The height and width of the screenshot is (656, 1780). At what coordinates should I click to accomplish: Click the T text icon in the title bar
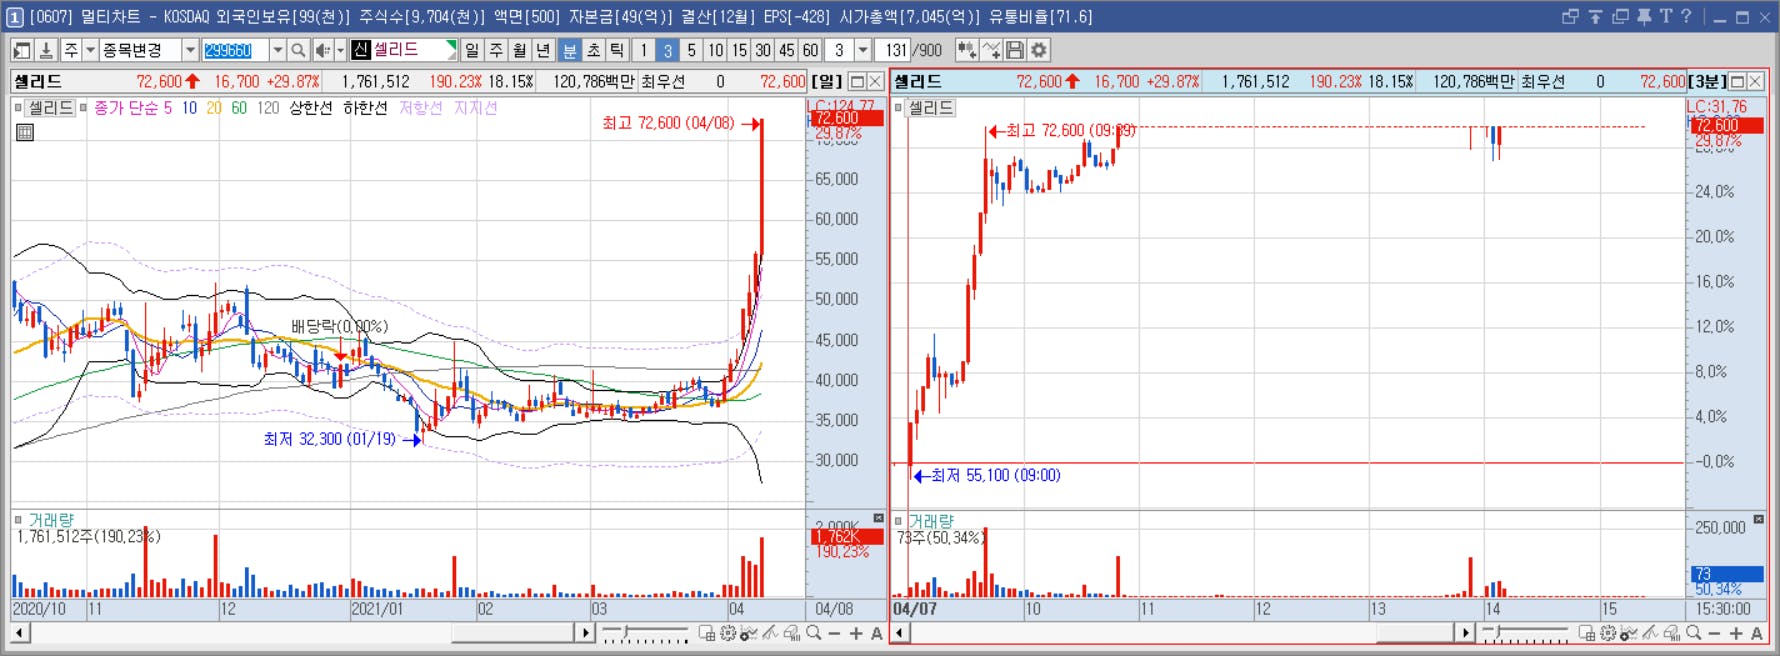(1665, 16)
